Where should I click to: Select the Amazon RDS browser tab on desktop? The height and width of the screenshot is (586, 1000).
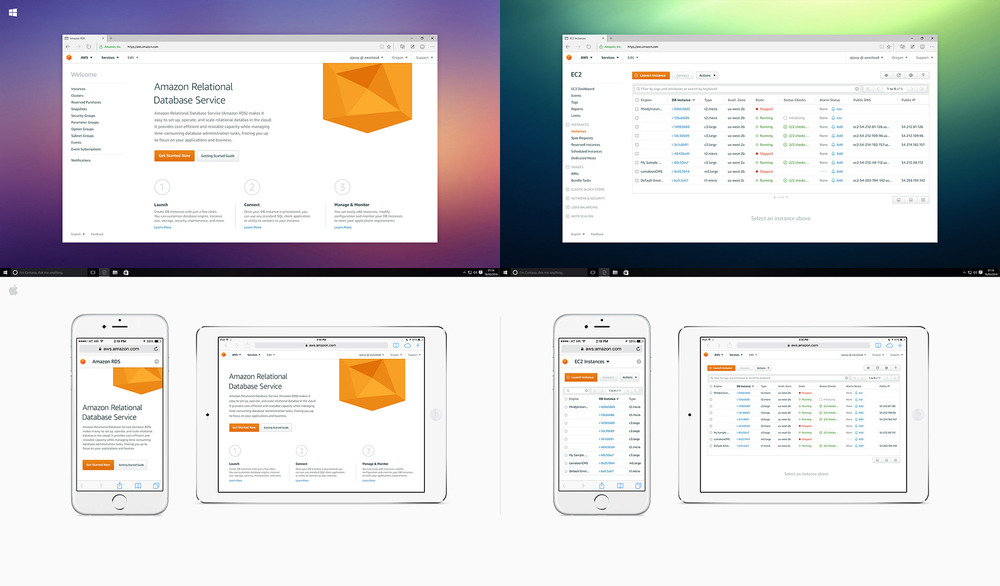click(85, 38)
